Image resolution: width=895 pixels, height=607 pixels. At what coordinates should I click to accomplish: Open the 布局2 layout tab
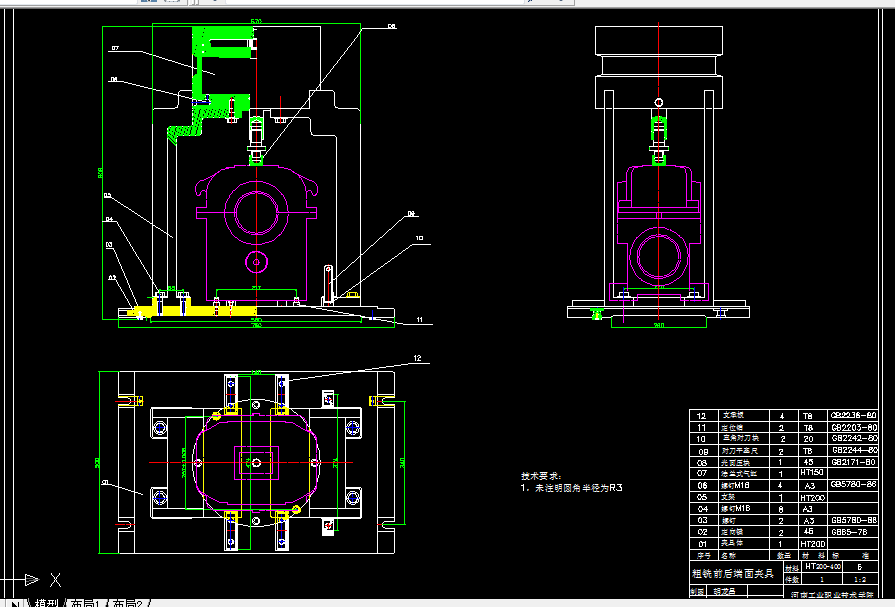(x=127, y=602)
